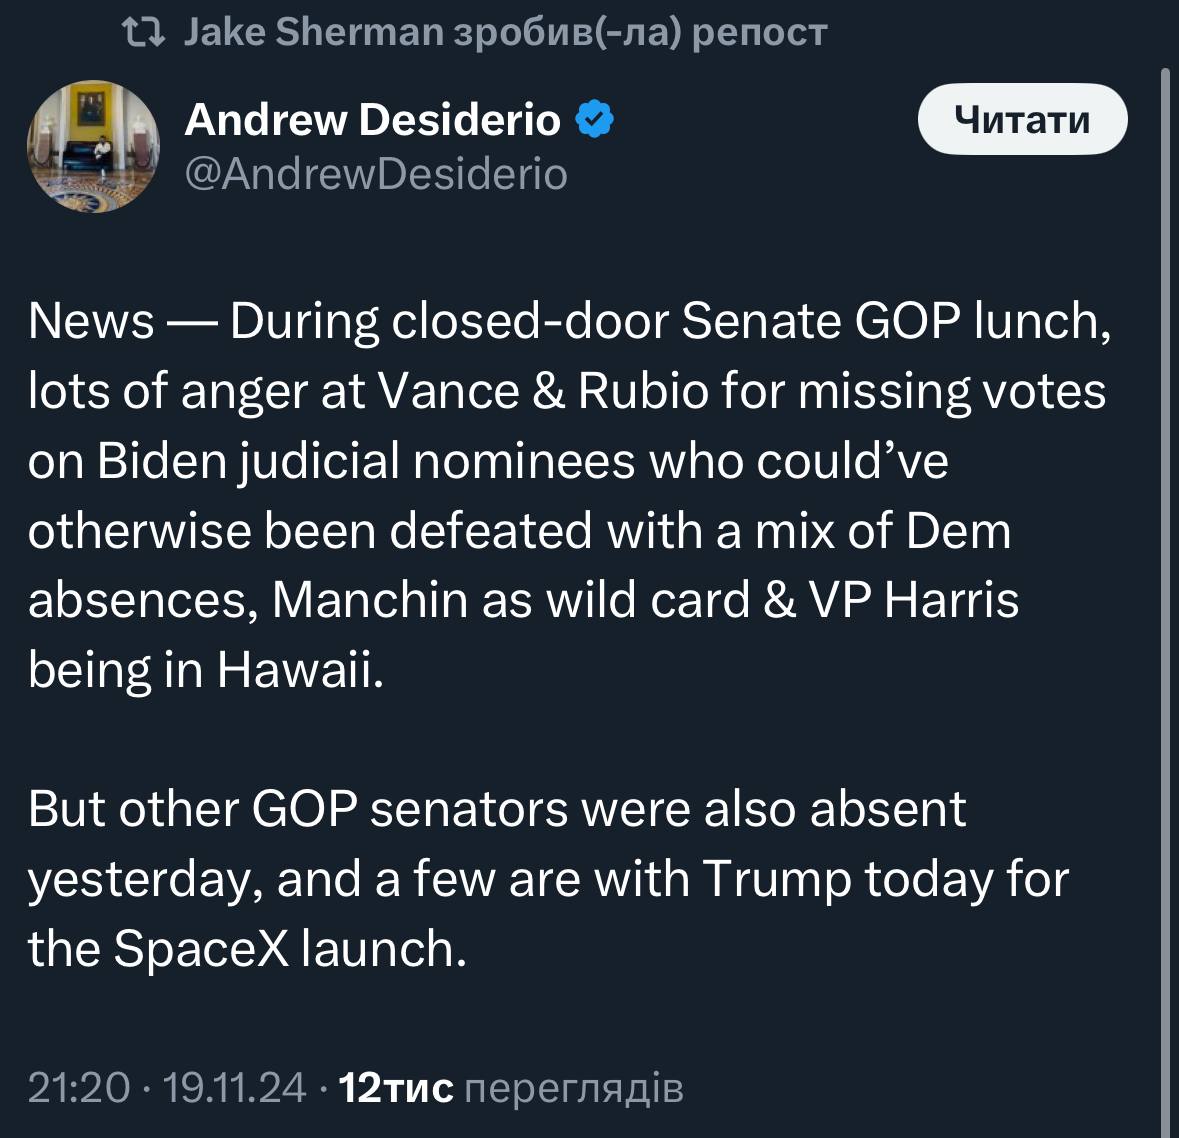Image resolution: width=1179 pixels, height=1138 pixels.
Task: Click the 21:20 post timestamp
Action: pyautogui.click(x=79, y=1087)
